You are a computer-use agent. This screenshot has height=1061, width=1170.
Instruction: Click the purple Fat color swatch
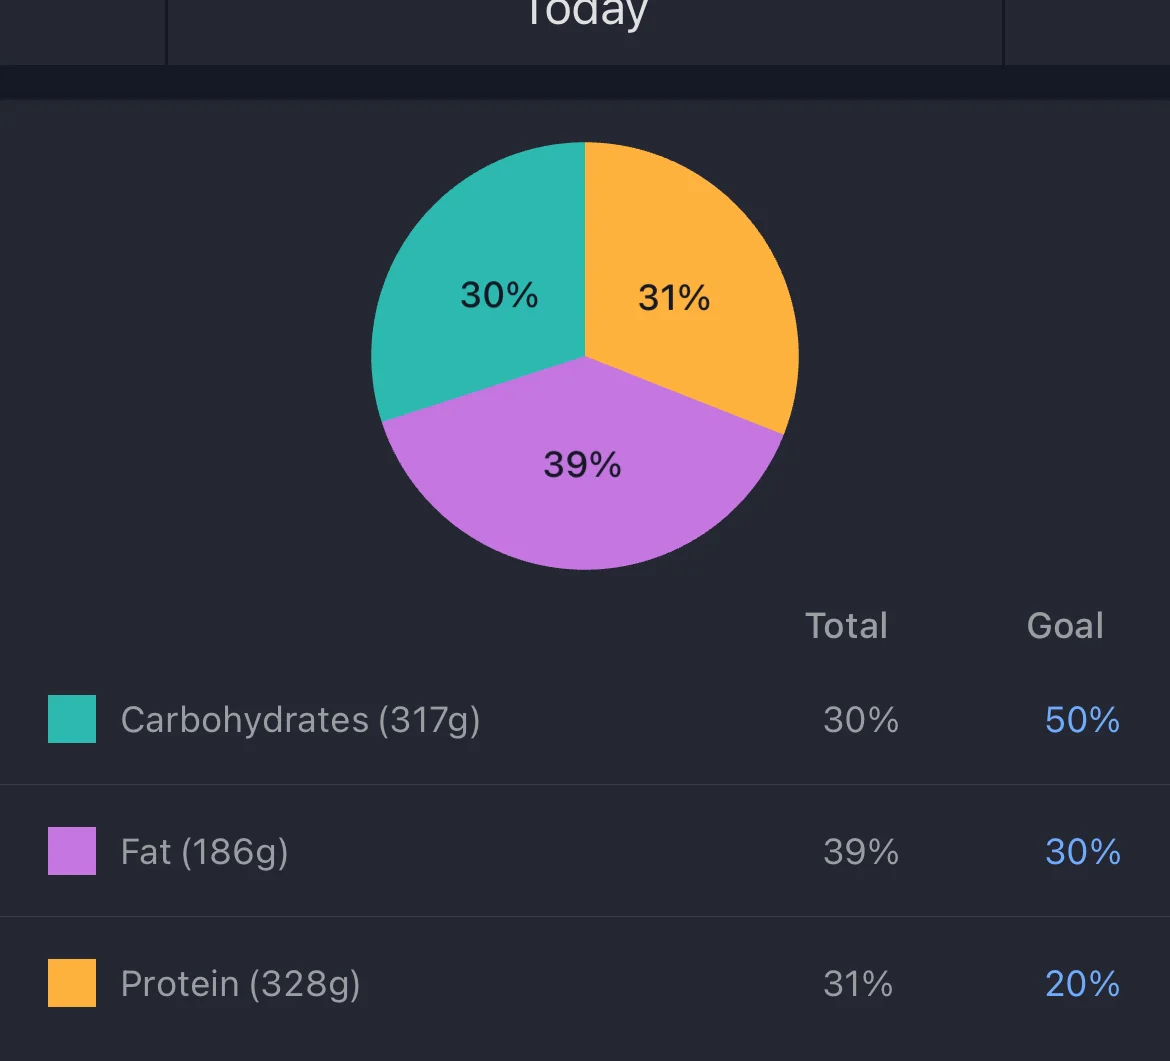click(72, 851)
